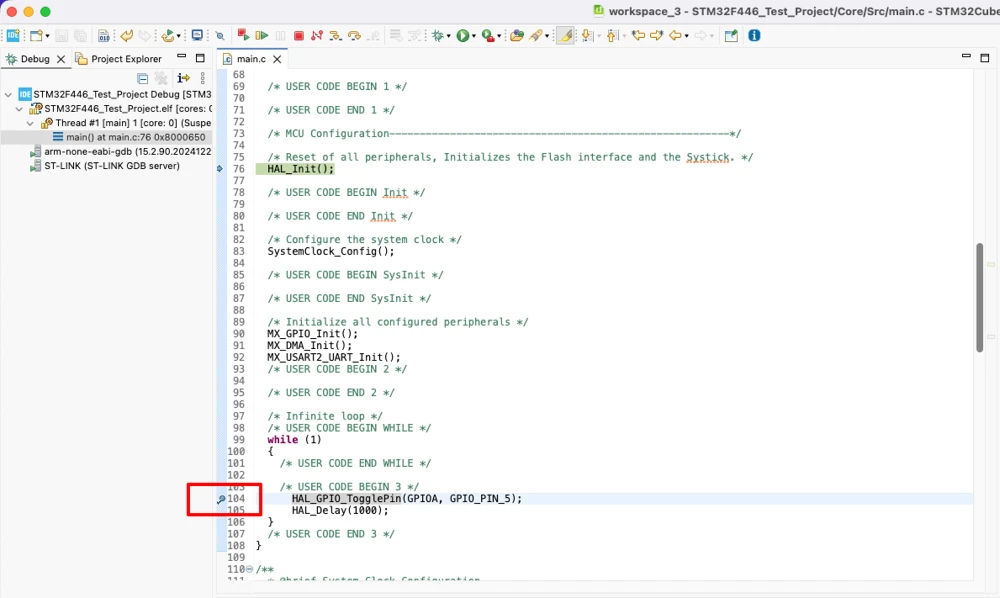Click the binary 010 toolbar icon
This screenshot has height=598, width=1000.
tap(104, 36)
